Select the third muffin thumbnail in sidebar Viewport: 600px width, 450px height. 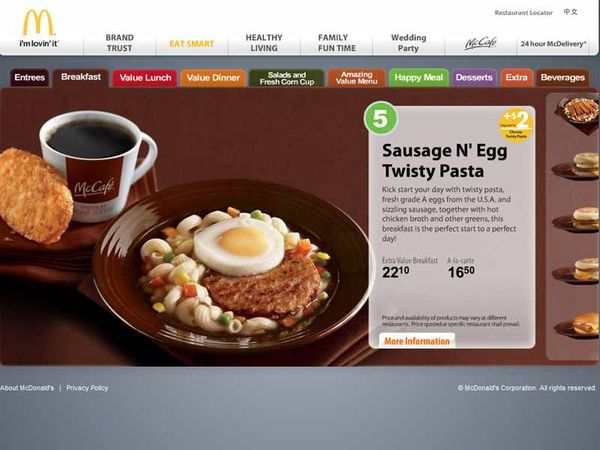[x=577, y=270]
